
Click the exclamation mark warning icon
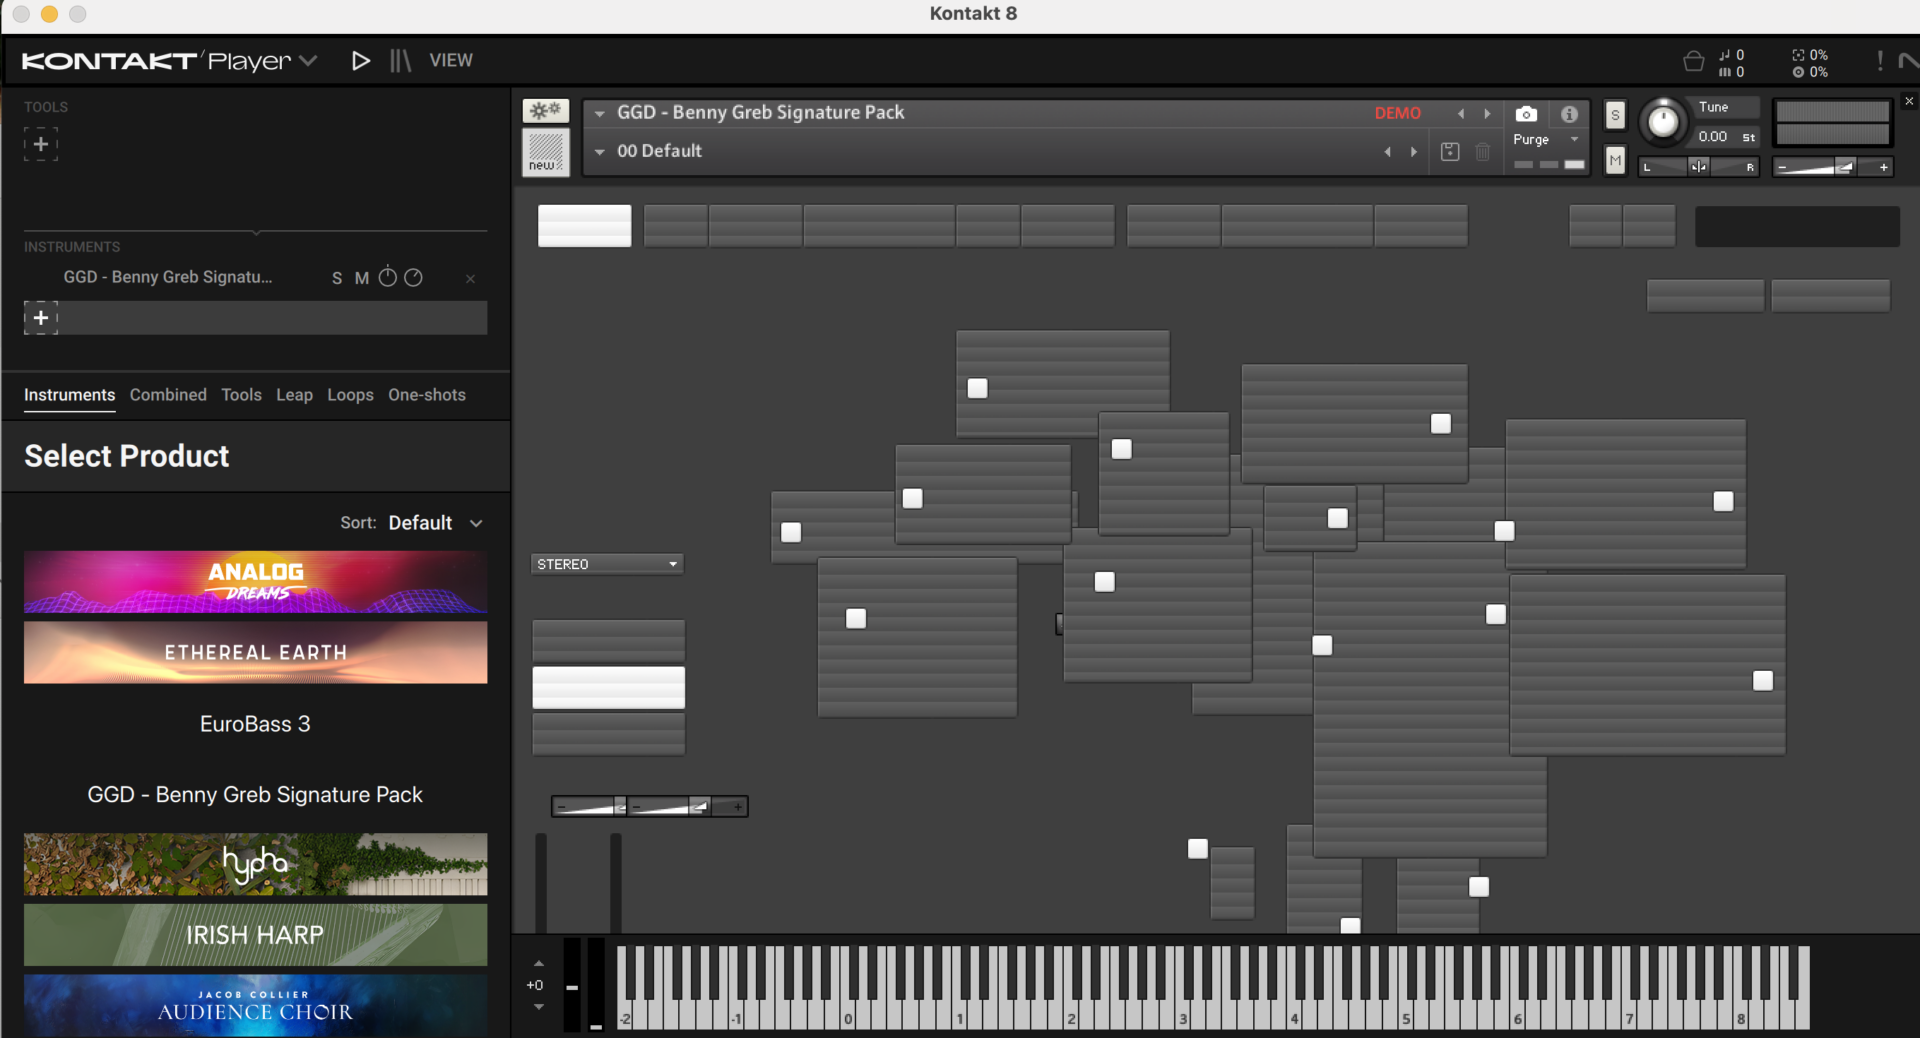pos(1880,62)
